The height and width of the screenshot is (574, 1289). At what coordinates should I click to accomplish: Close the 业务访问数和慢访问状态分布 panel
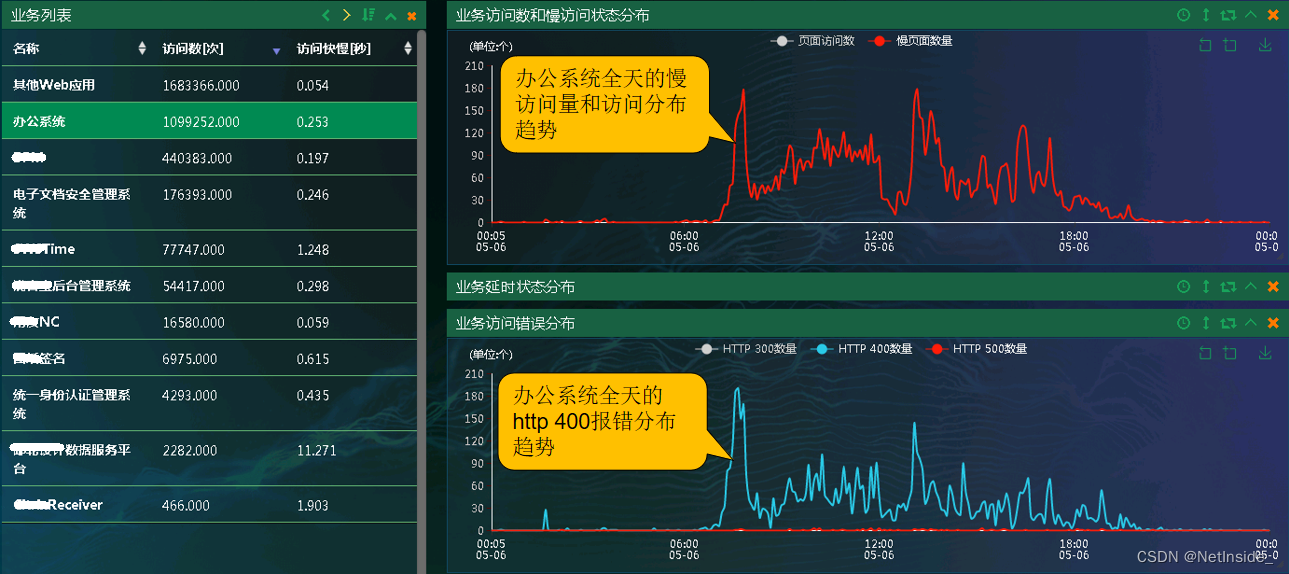pos(1273,15)
